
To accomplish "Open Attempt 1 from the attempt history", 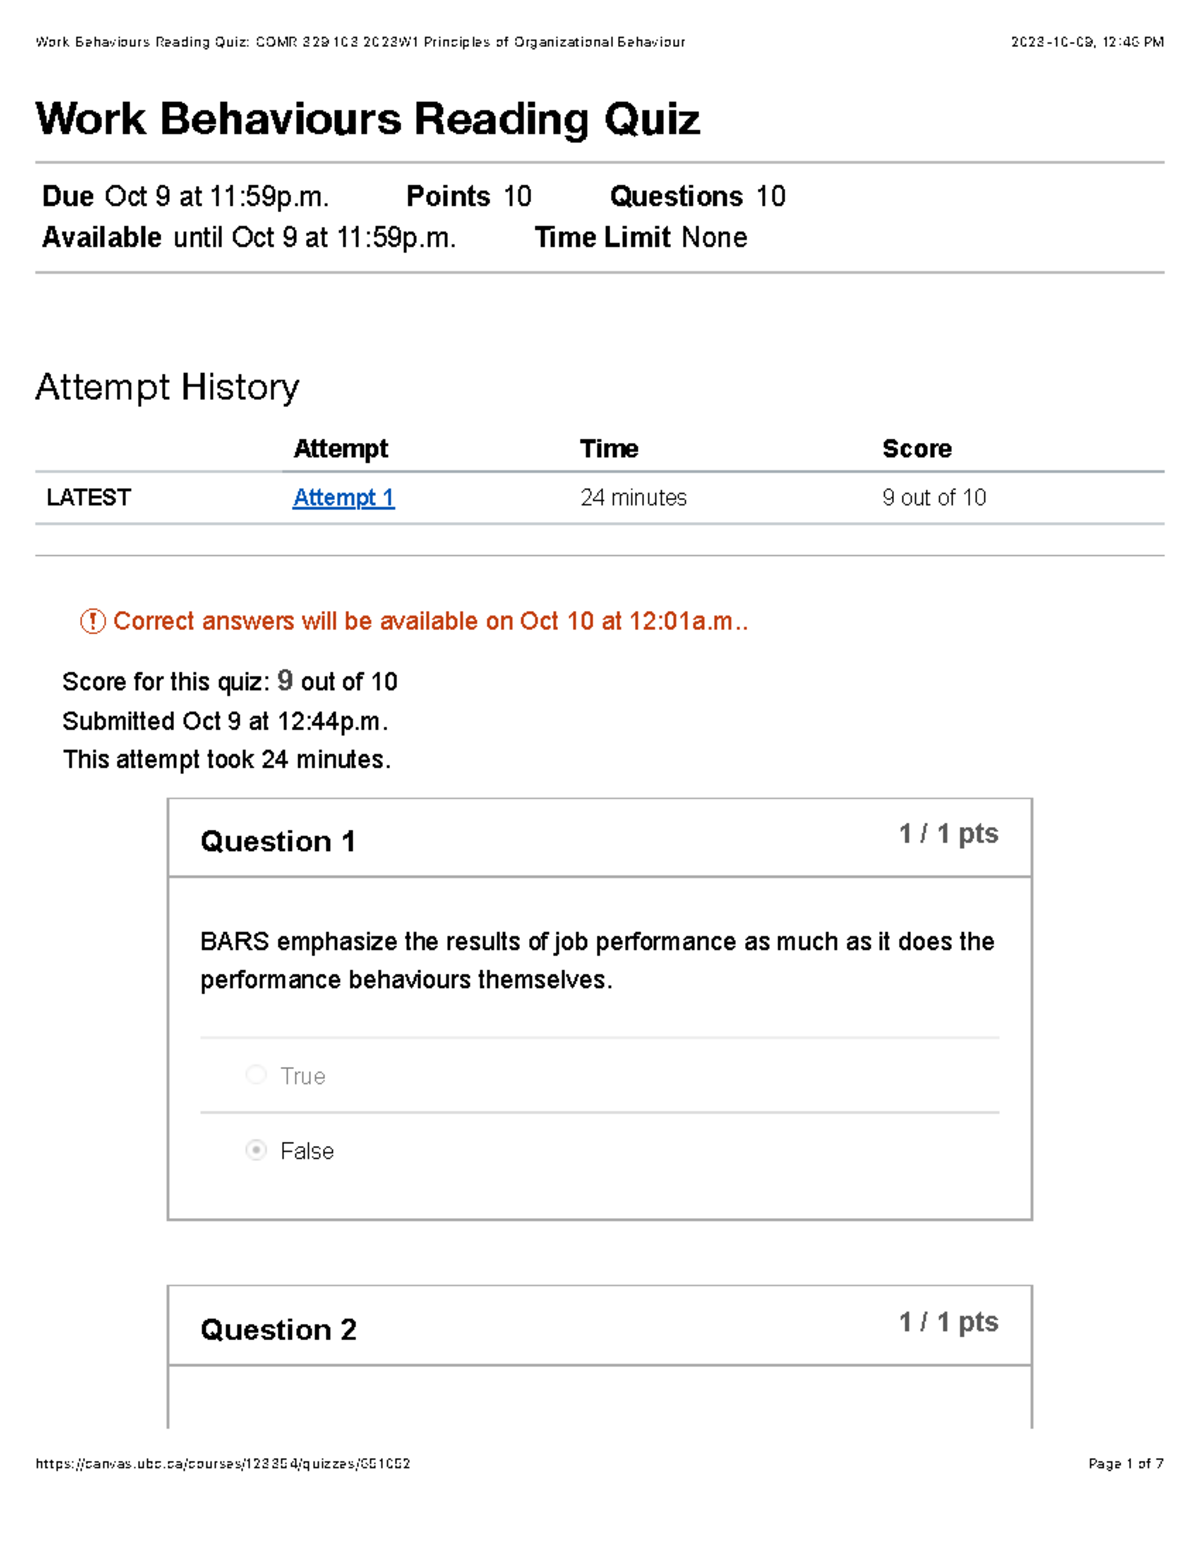I will (x=343, y=497).
